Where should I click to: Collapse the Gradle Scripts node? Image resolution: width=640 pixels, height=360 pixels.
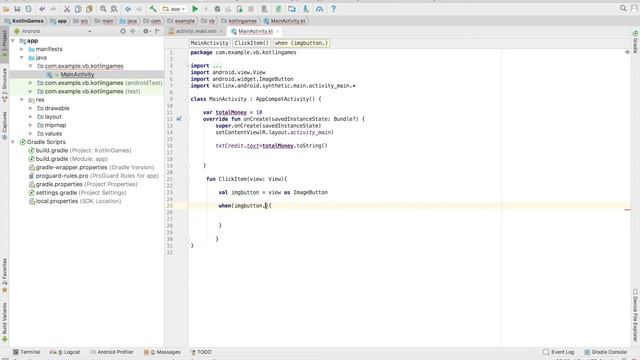tap(13, 142)
